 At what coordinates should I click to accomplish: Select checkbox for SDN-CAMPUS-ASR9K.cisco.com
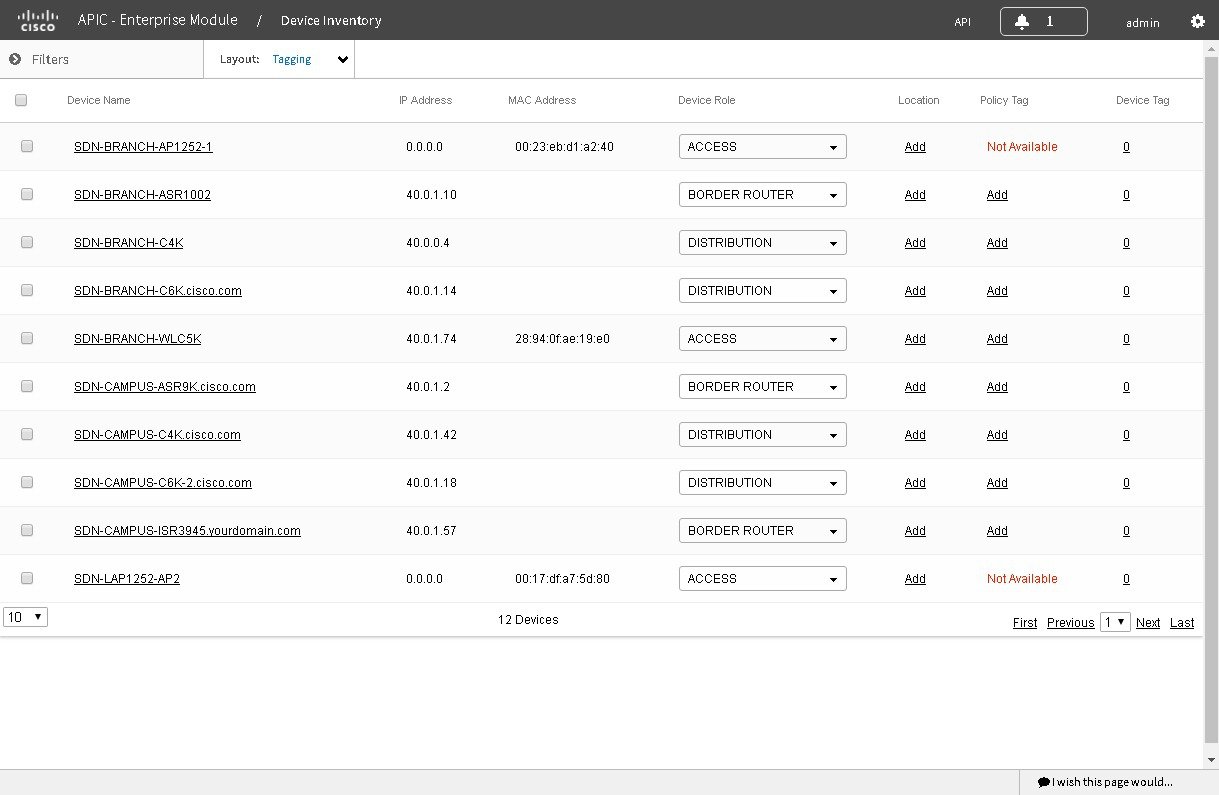point(27,386)
